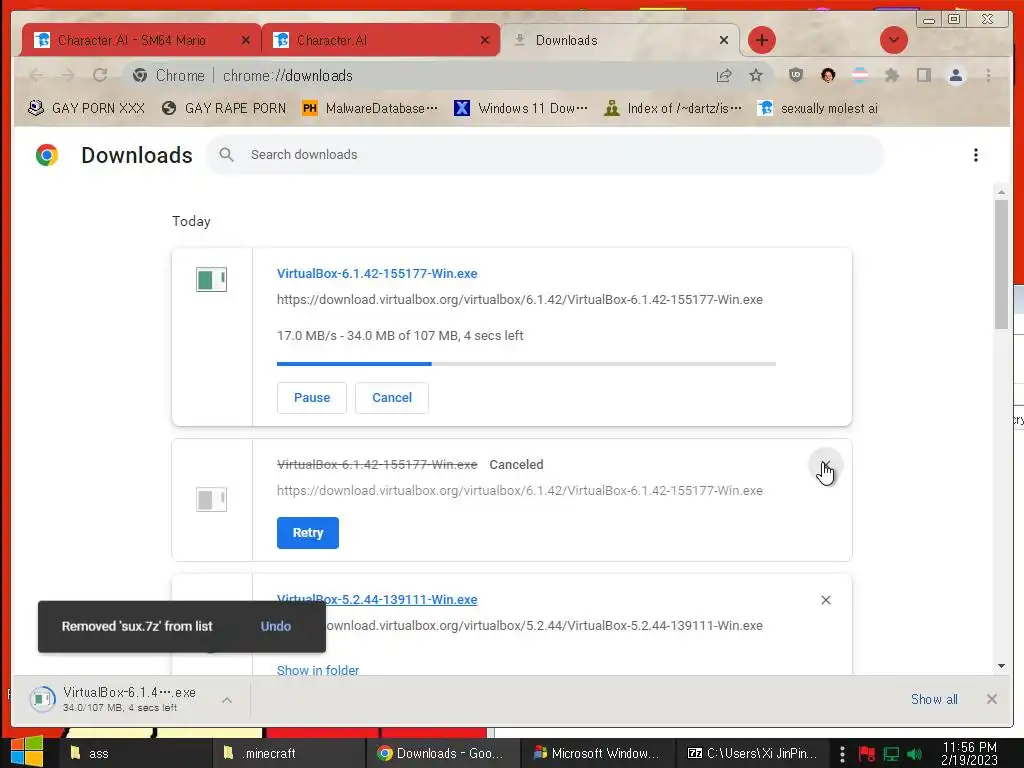
Task: Open the Windows 11 Dow… bookmark
Action: [520, 108]
